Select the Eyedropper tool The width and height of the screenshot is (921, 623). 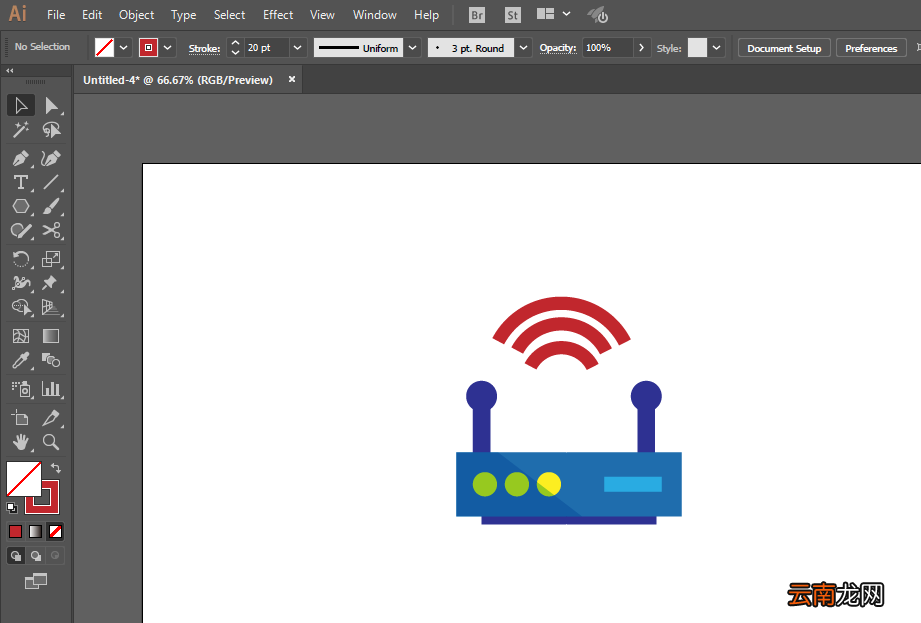point(21,360)
